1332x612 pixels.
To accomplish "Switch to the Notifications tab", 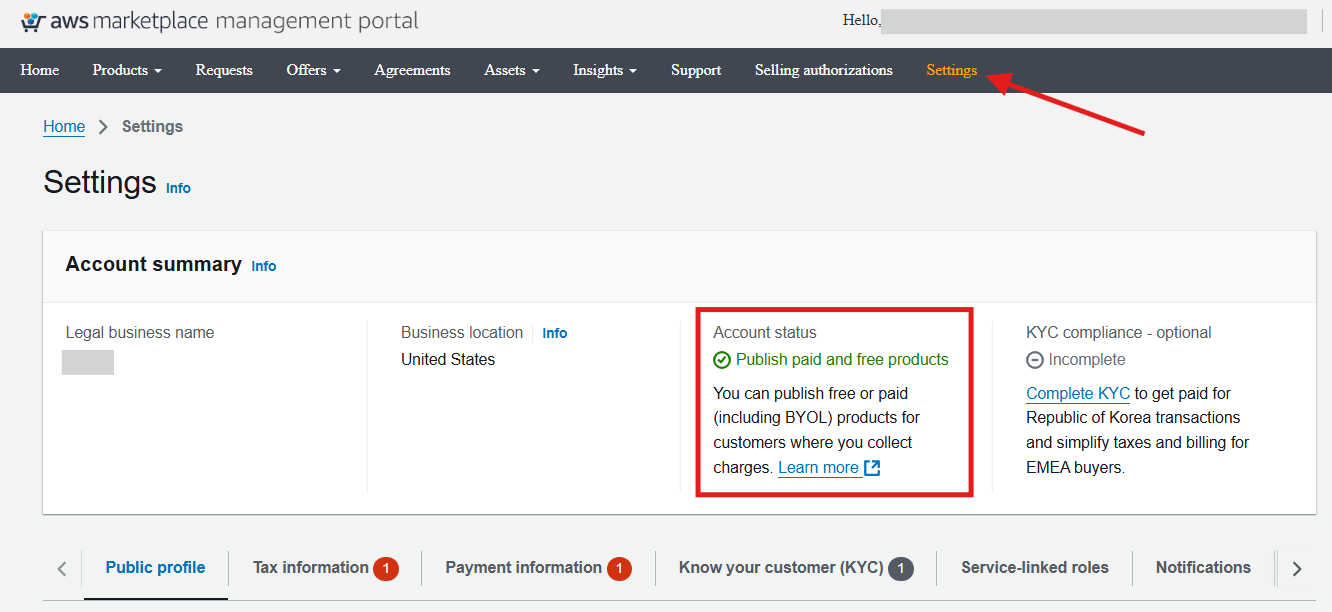I will 1203,568.
